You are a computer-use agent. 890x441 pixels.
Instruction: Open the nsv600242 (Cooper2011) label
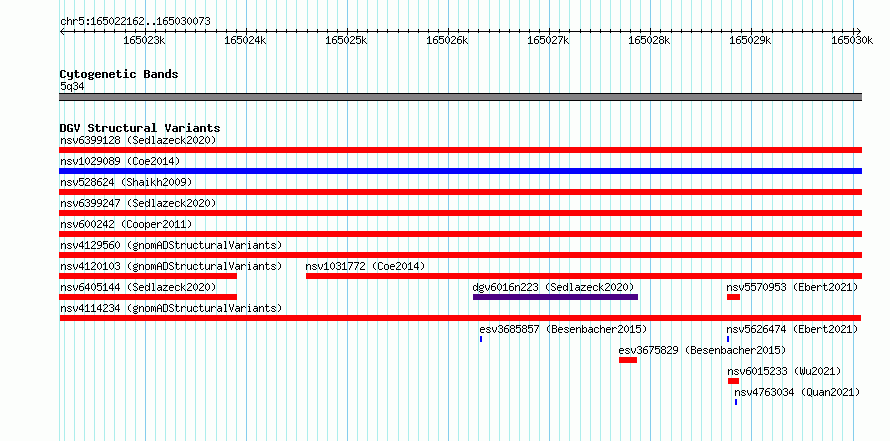click(126, 224)
